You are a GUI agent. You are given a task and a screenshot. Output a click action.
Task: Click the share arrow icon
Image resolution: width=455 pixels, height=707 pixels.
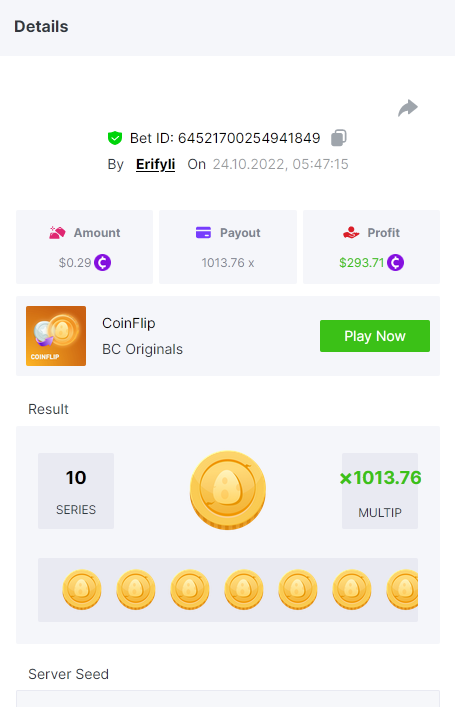[x=408, y=108]
